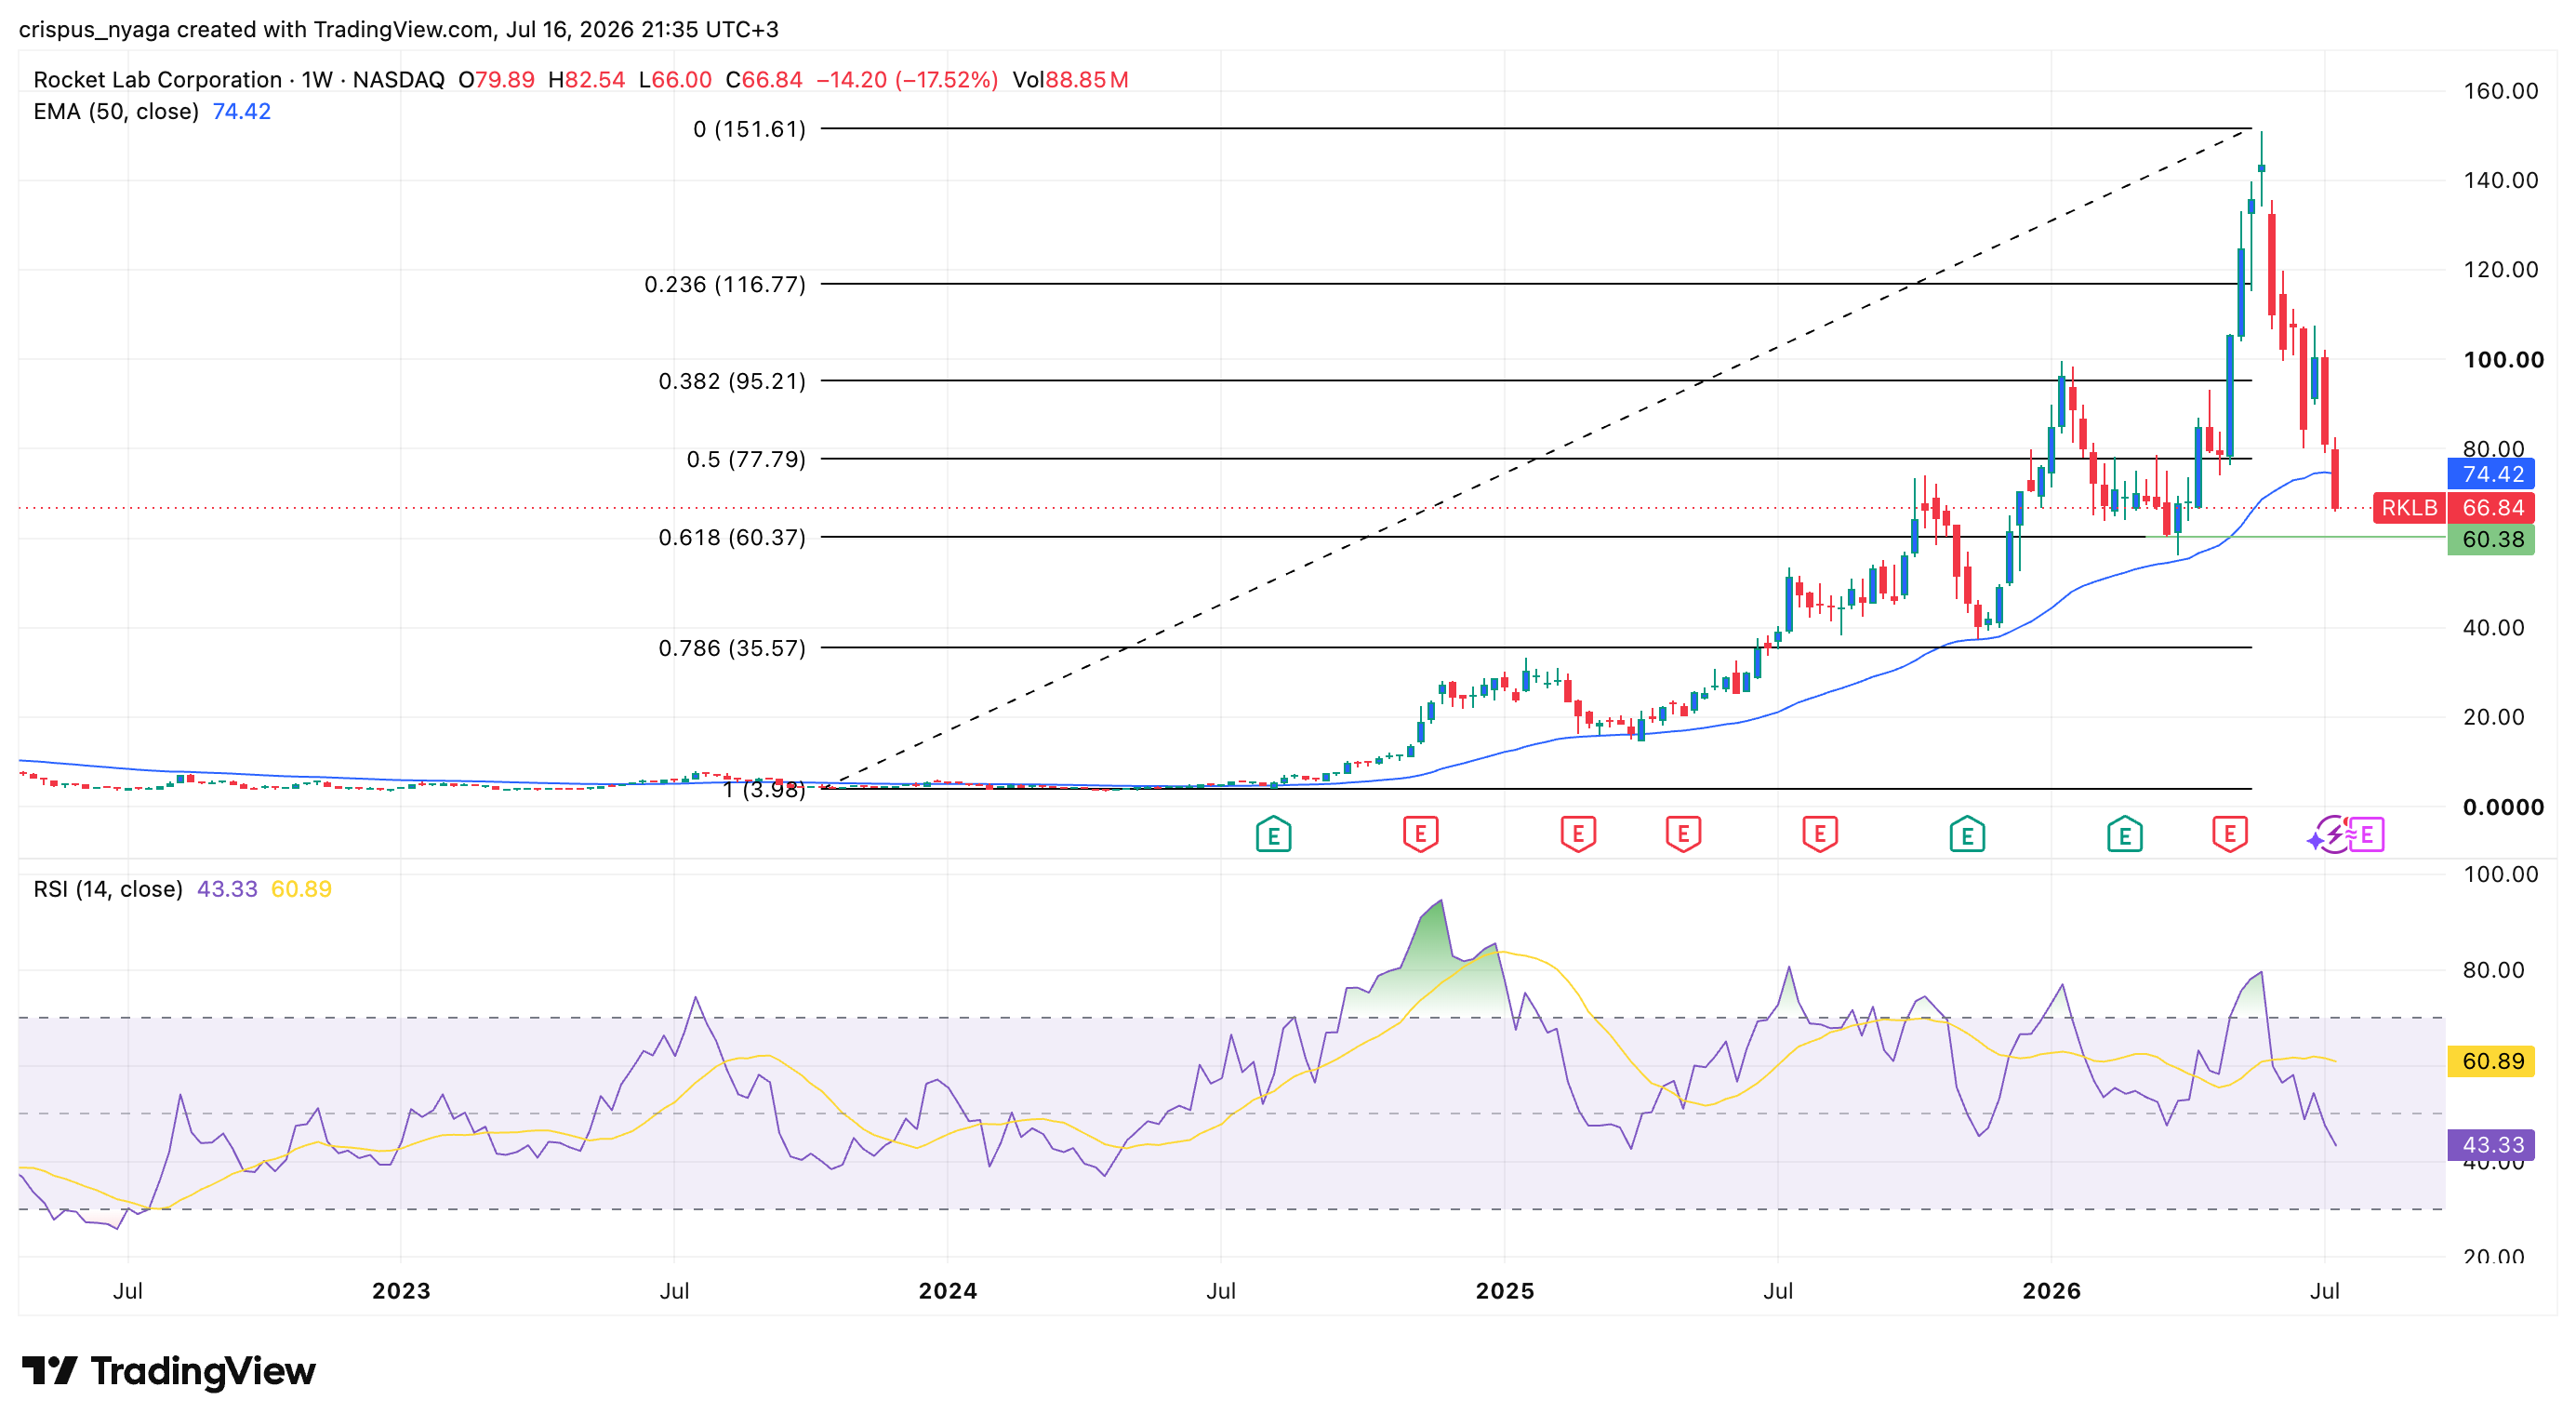The height and width of the screenshot is (1427, 2576).
Task: Select the RKLB price tag on axis
Action: coord(2409,508)
